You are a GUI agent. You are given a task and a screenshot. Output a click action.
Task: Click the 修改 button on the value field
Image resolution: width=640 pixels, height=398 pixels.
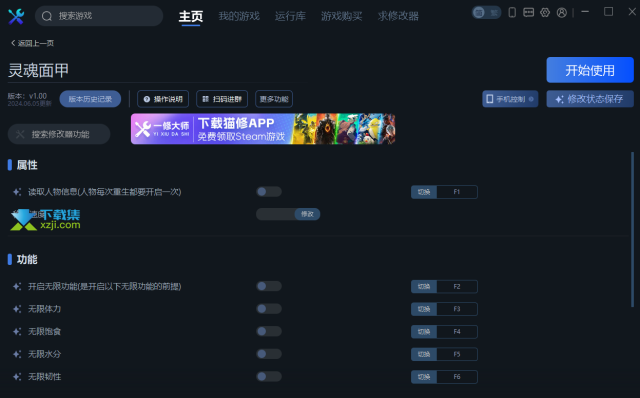(x=307, y=214)
